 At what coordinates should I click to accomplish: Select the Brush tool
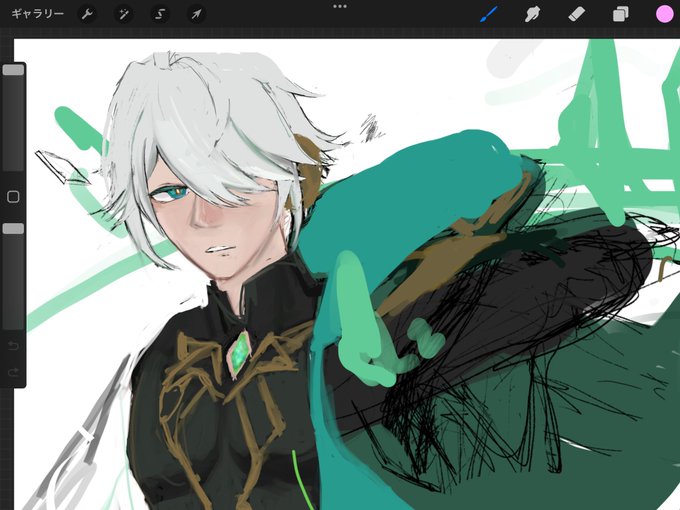pyautogui.click(x=489, y=14)
